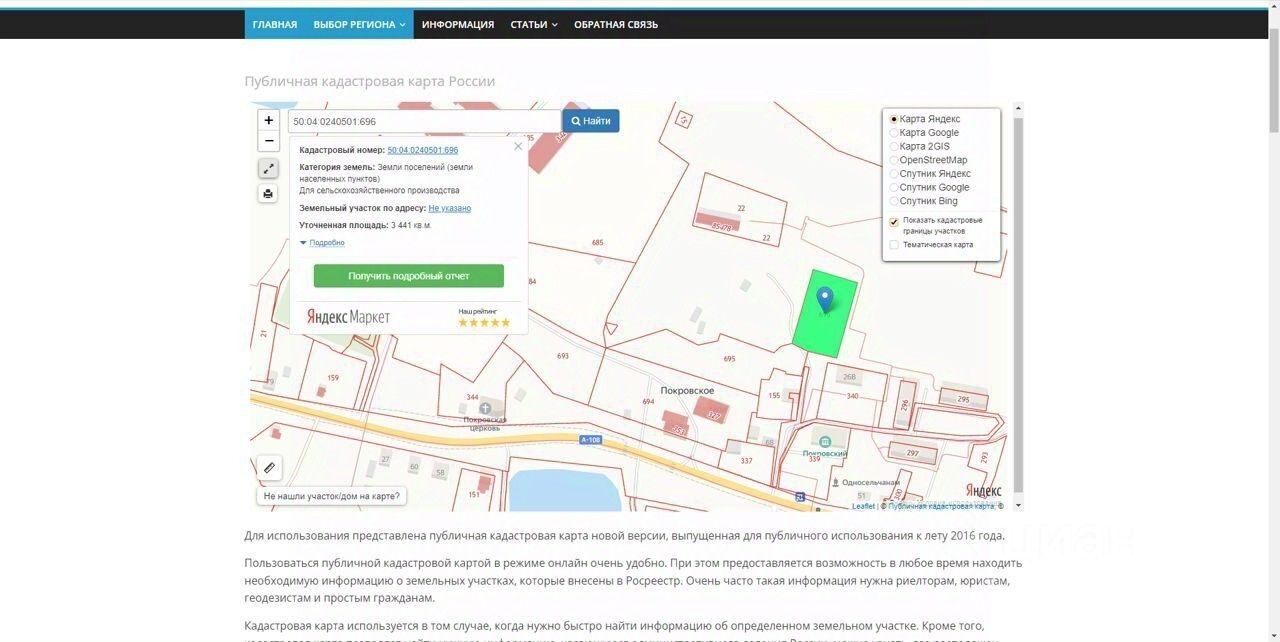Image resolution: width=1280 pixels, height=642 pixels.
Task: Click the Покровское village label
Action: click(x=687, y=391)
